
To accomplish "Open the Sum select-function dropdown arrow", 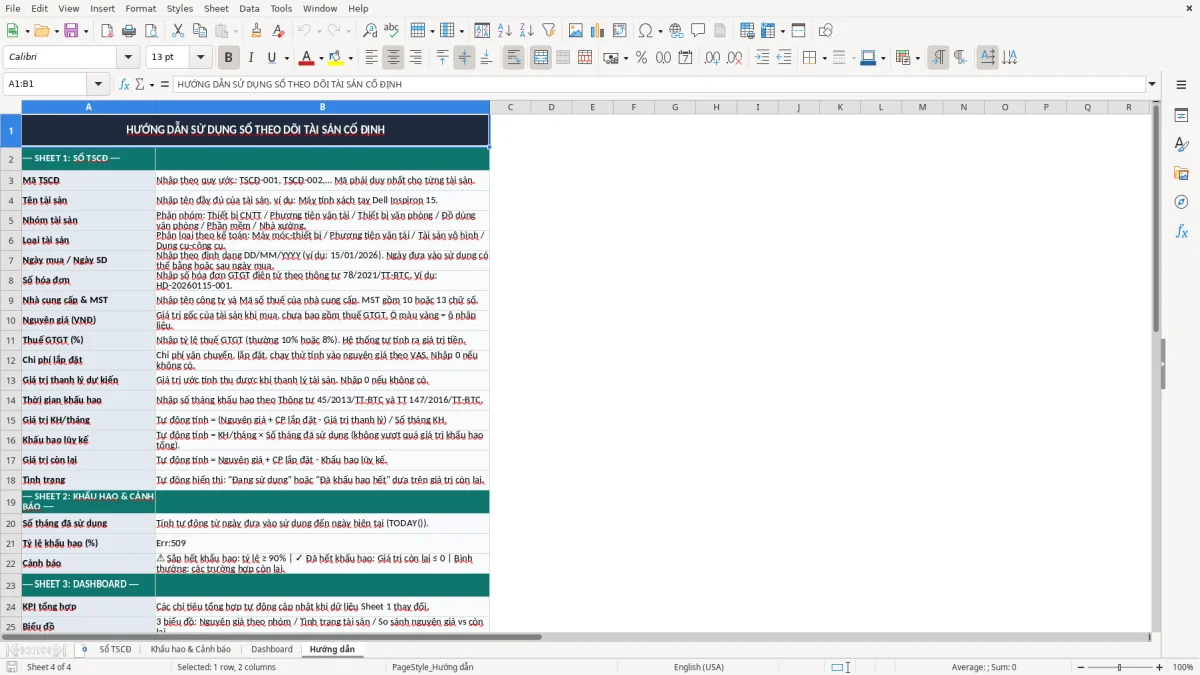I will click(150, 84).
